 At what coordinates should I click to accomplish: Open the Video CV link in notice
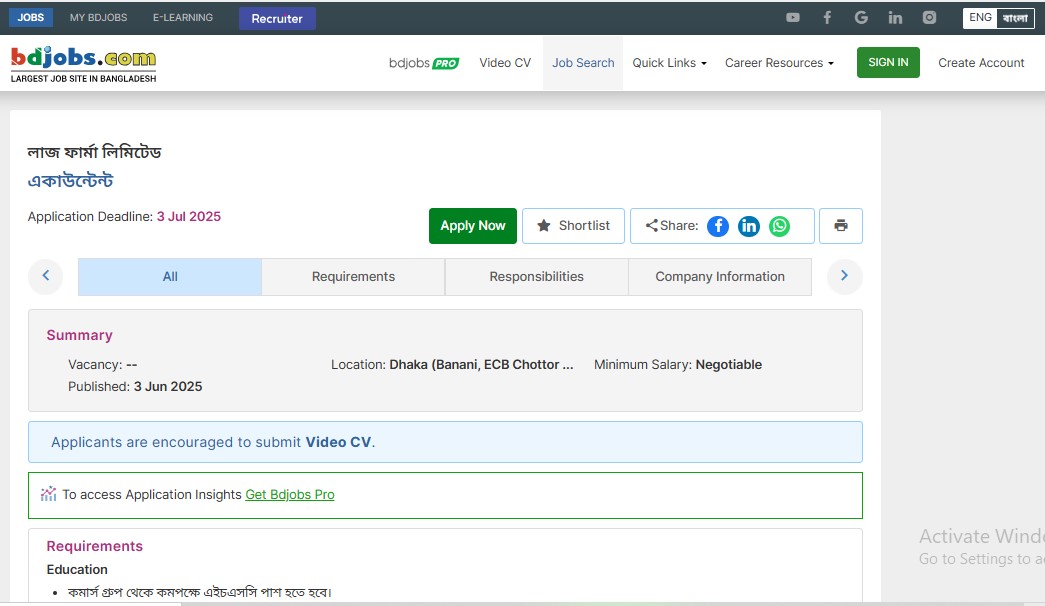coord(338,442)
